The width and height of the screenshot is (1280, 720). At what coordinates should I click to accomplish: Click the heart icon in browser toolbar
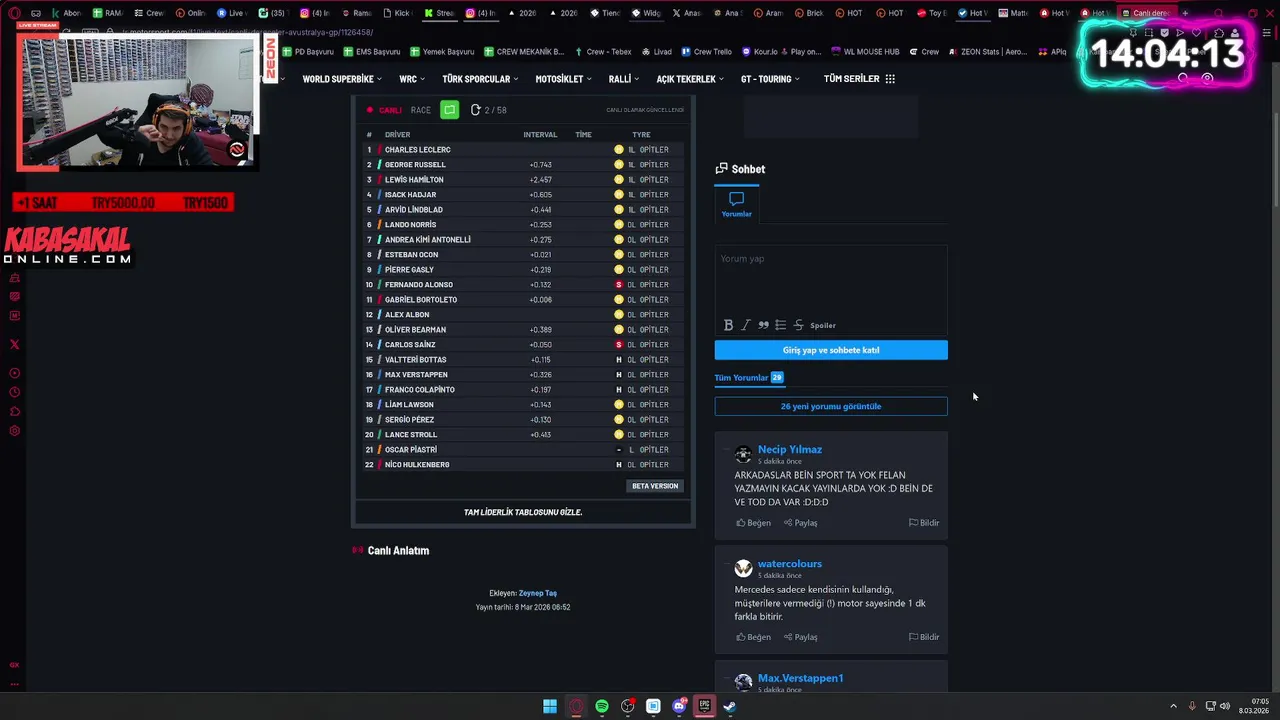click(x=1196, y=33)
